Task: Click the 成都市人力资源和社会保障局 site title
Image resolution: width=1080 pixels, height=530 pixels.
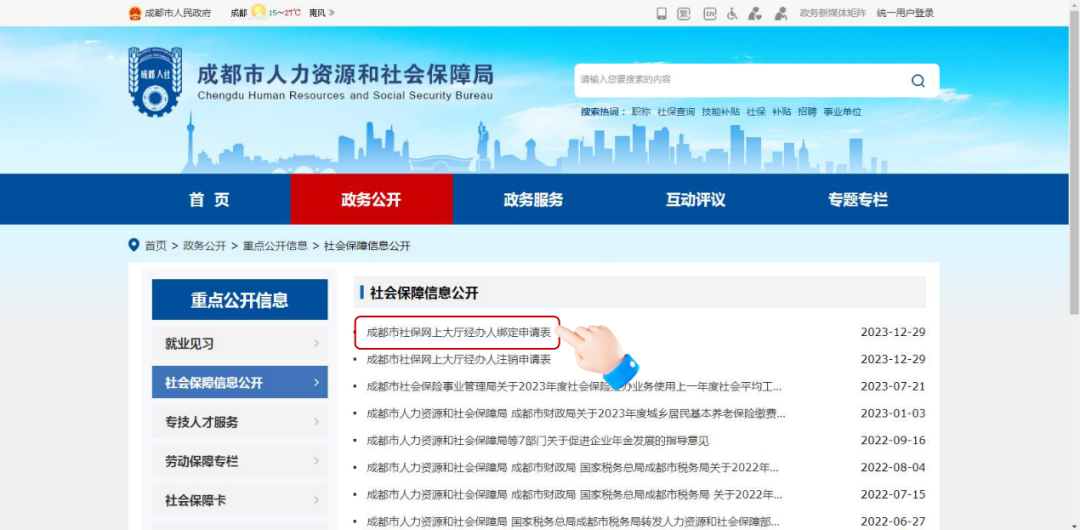Action: pyautogui.click(x=345, y=75)
